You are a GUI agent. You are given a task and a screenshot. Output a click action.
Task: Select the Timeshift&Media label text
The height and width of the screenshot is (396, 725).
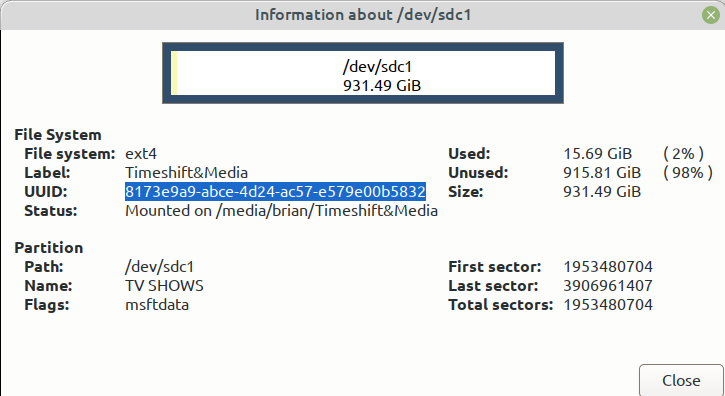[186, 173]
